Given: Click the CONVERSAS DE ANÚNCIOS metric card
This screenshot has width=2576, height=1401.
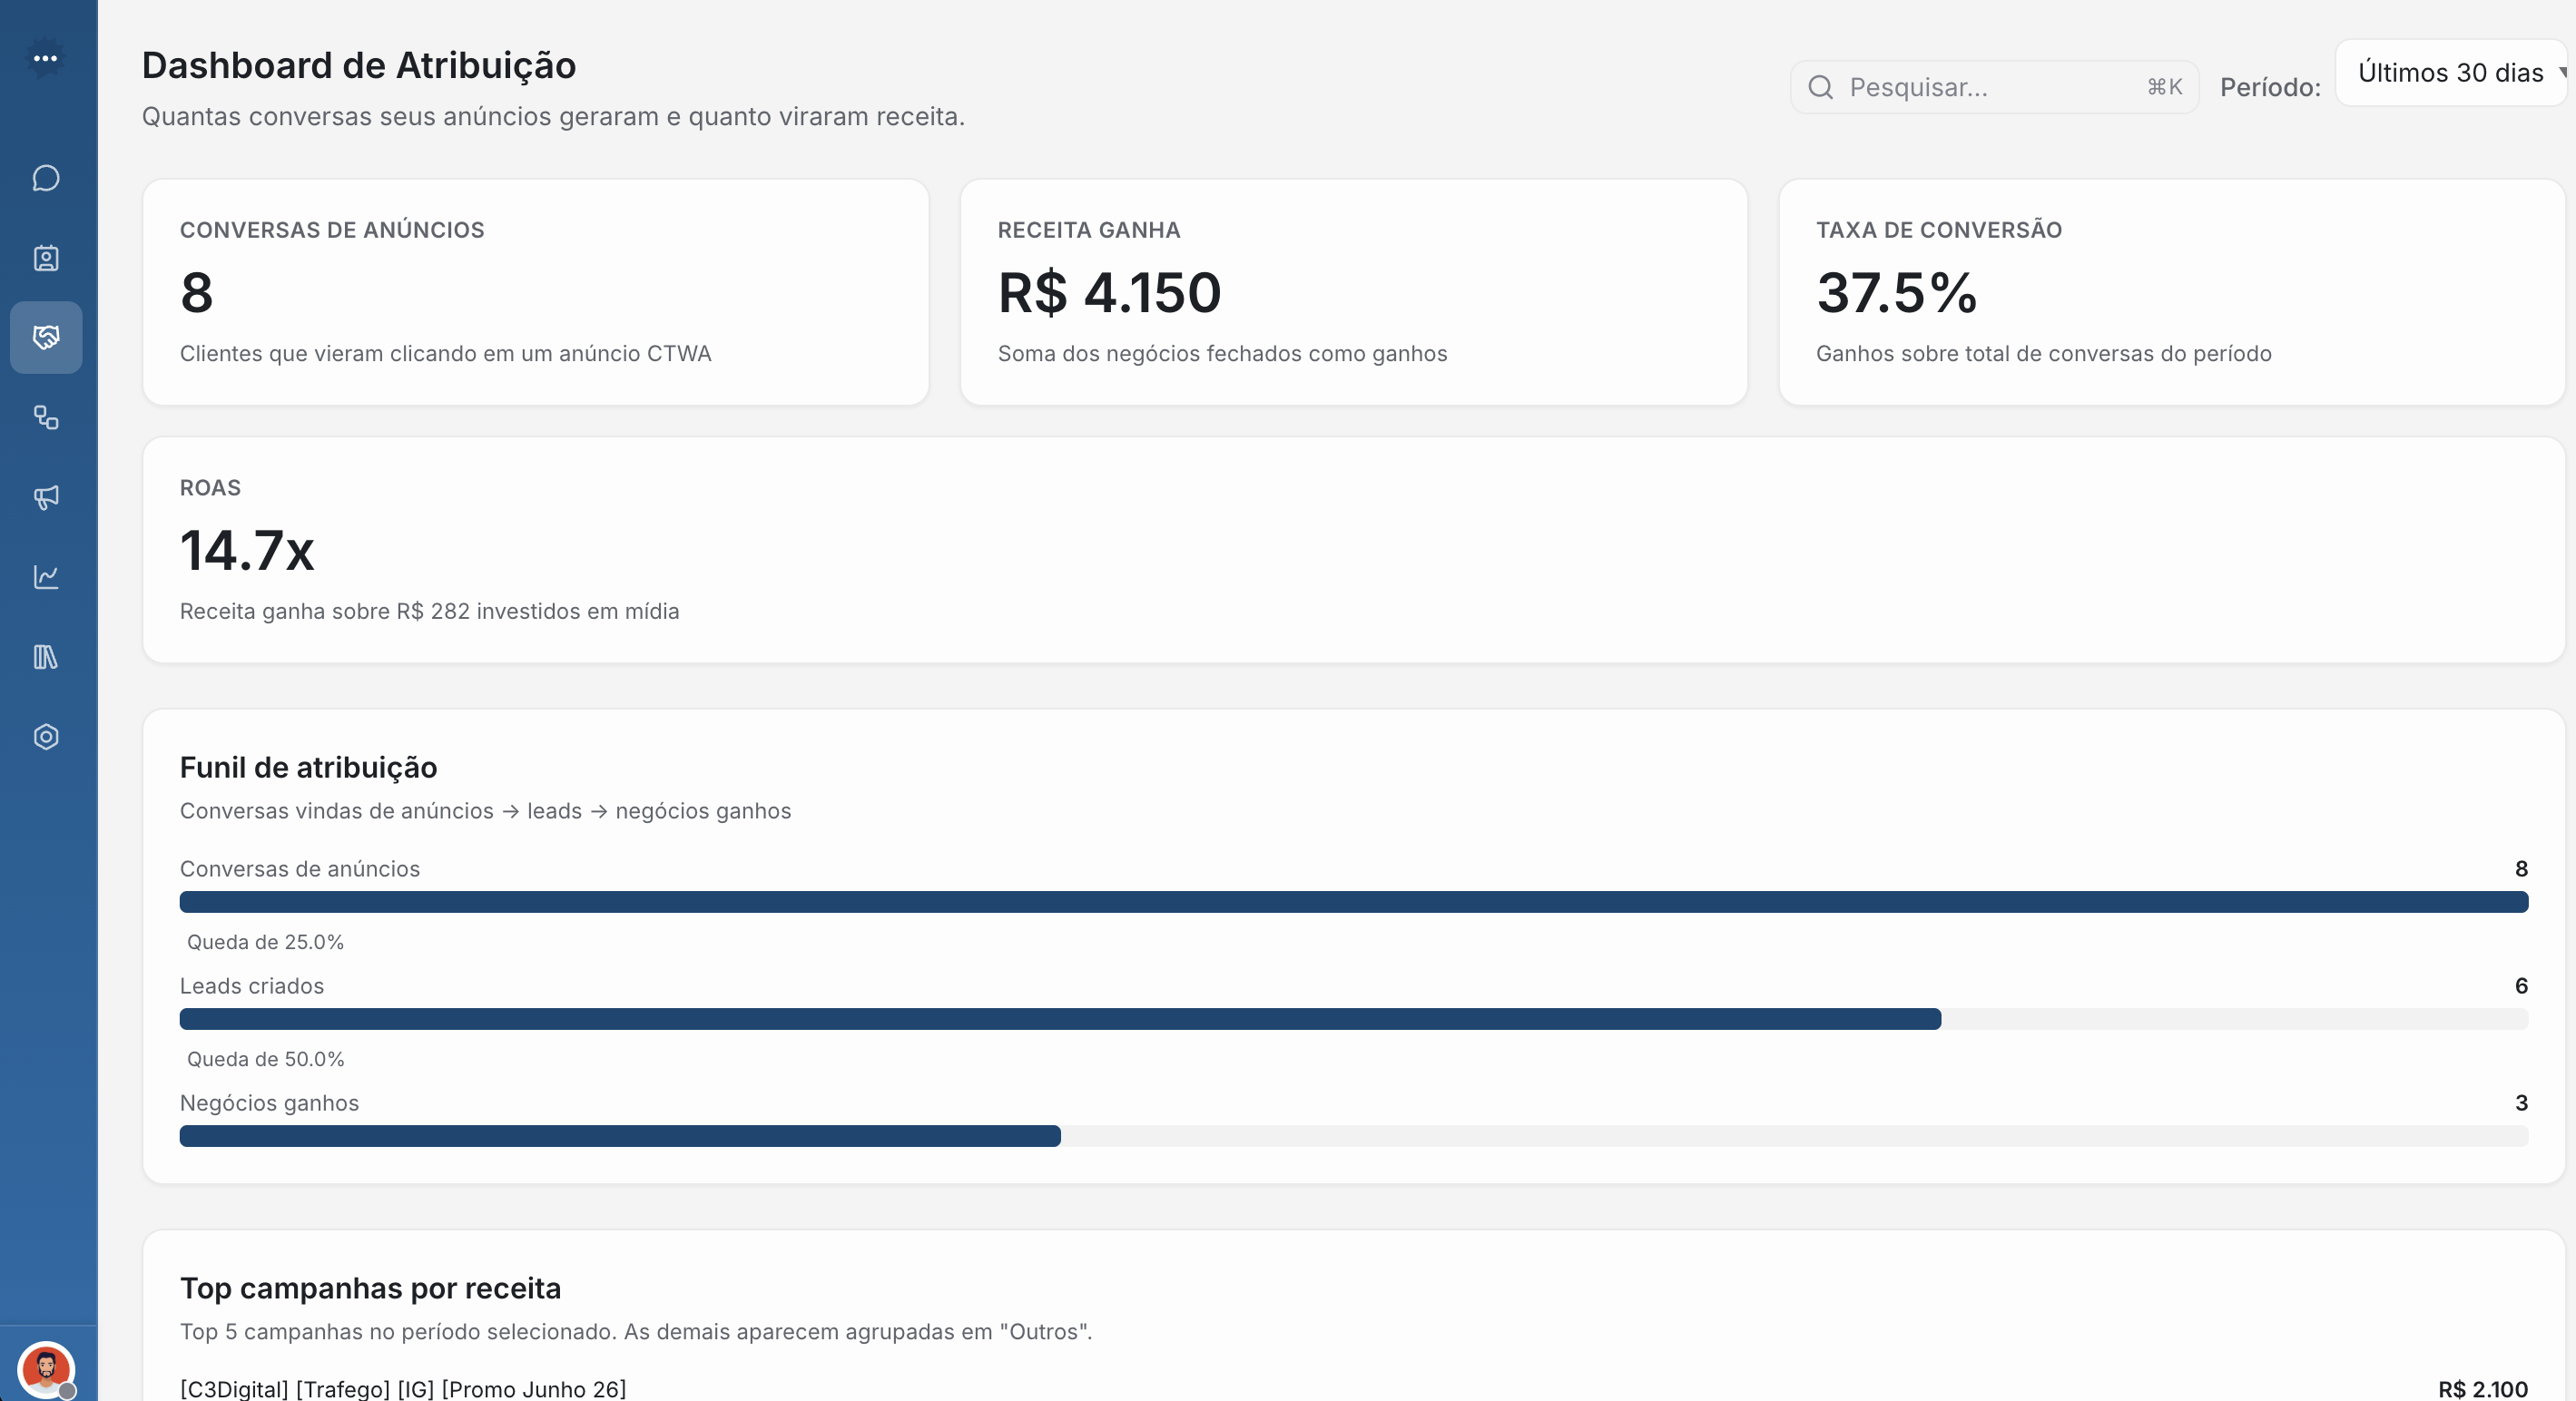Looking at the screenshot, I should (x=536, y=292).
